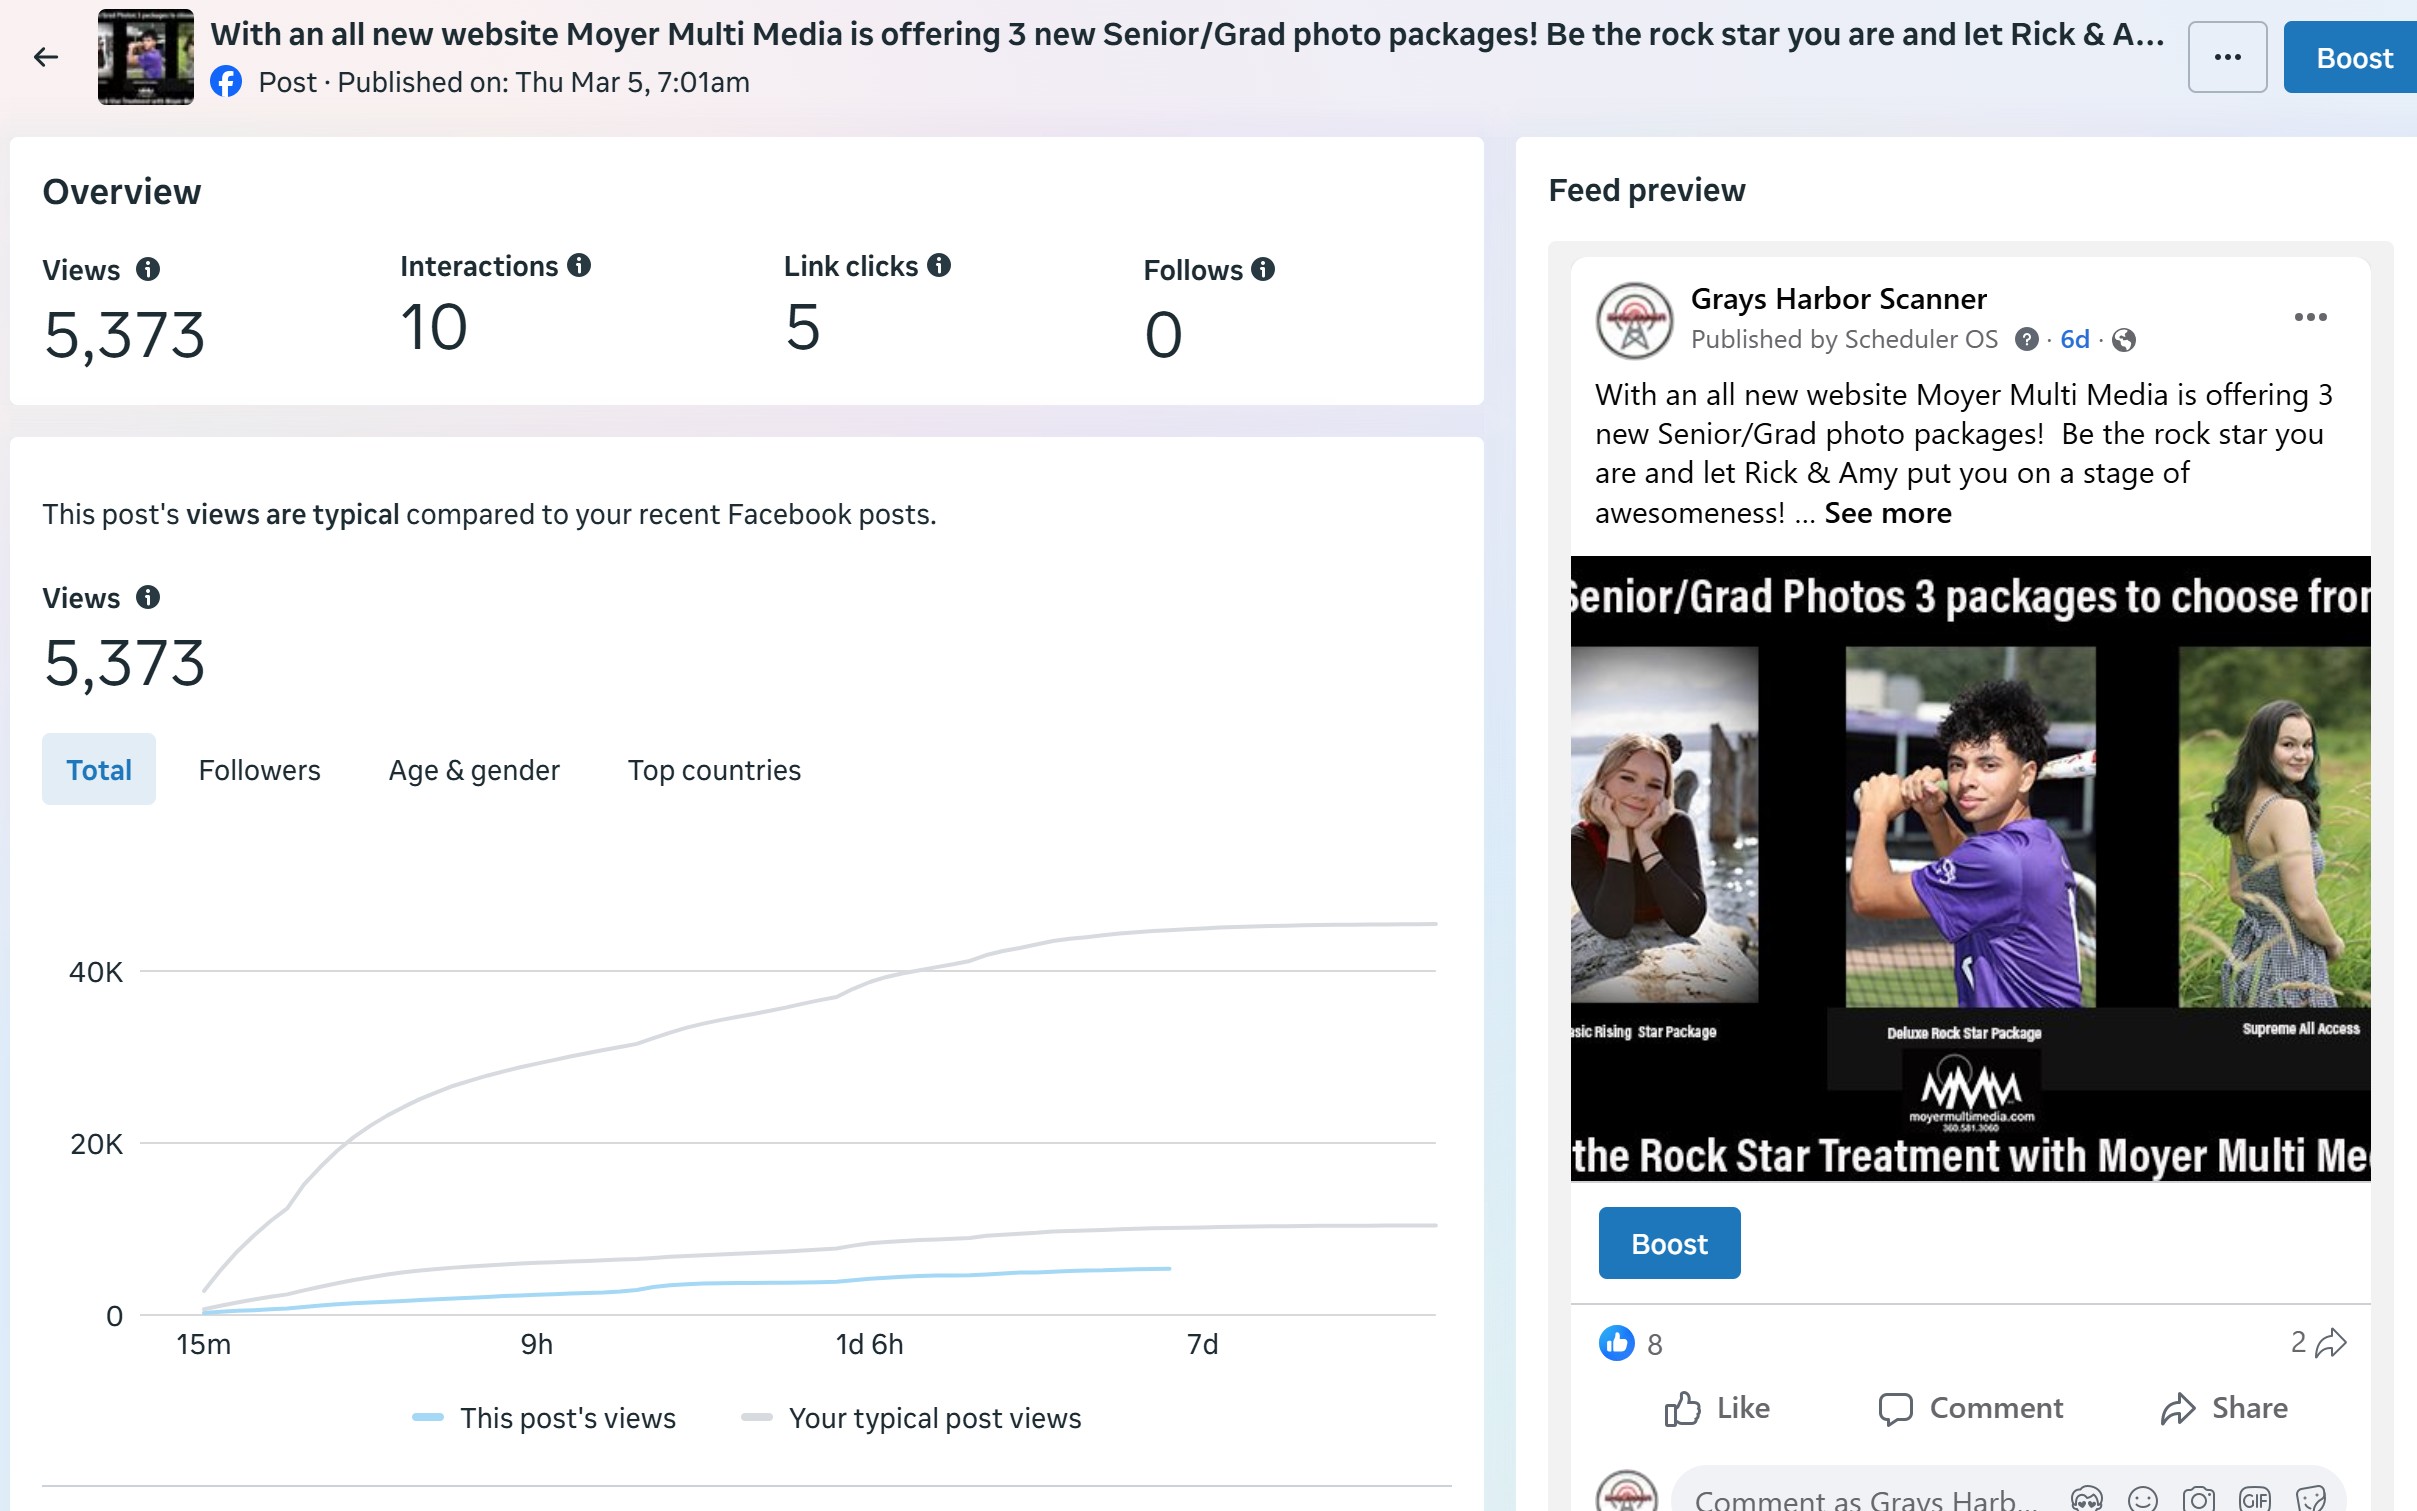This screenshot has width=2417, height=1511.
Task: Click the Comment button on the post
Action: (x=1971, y=1408)
